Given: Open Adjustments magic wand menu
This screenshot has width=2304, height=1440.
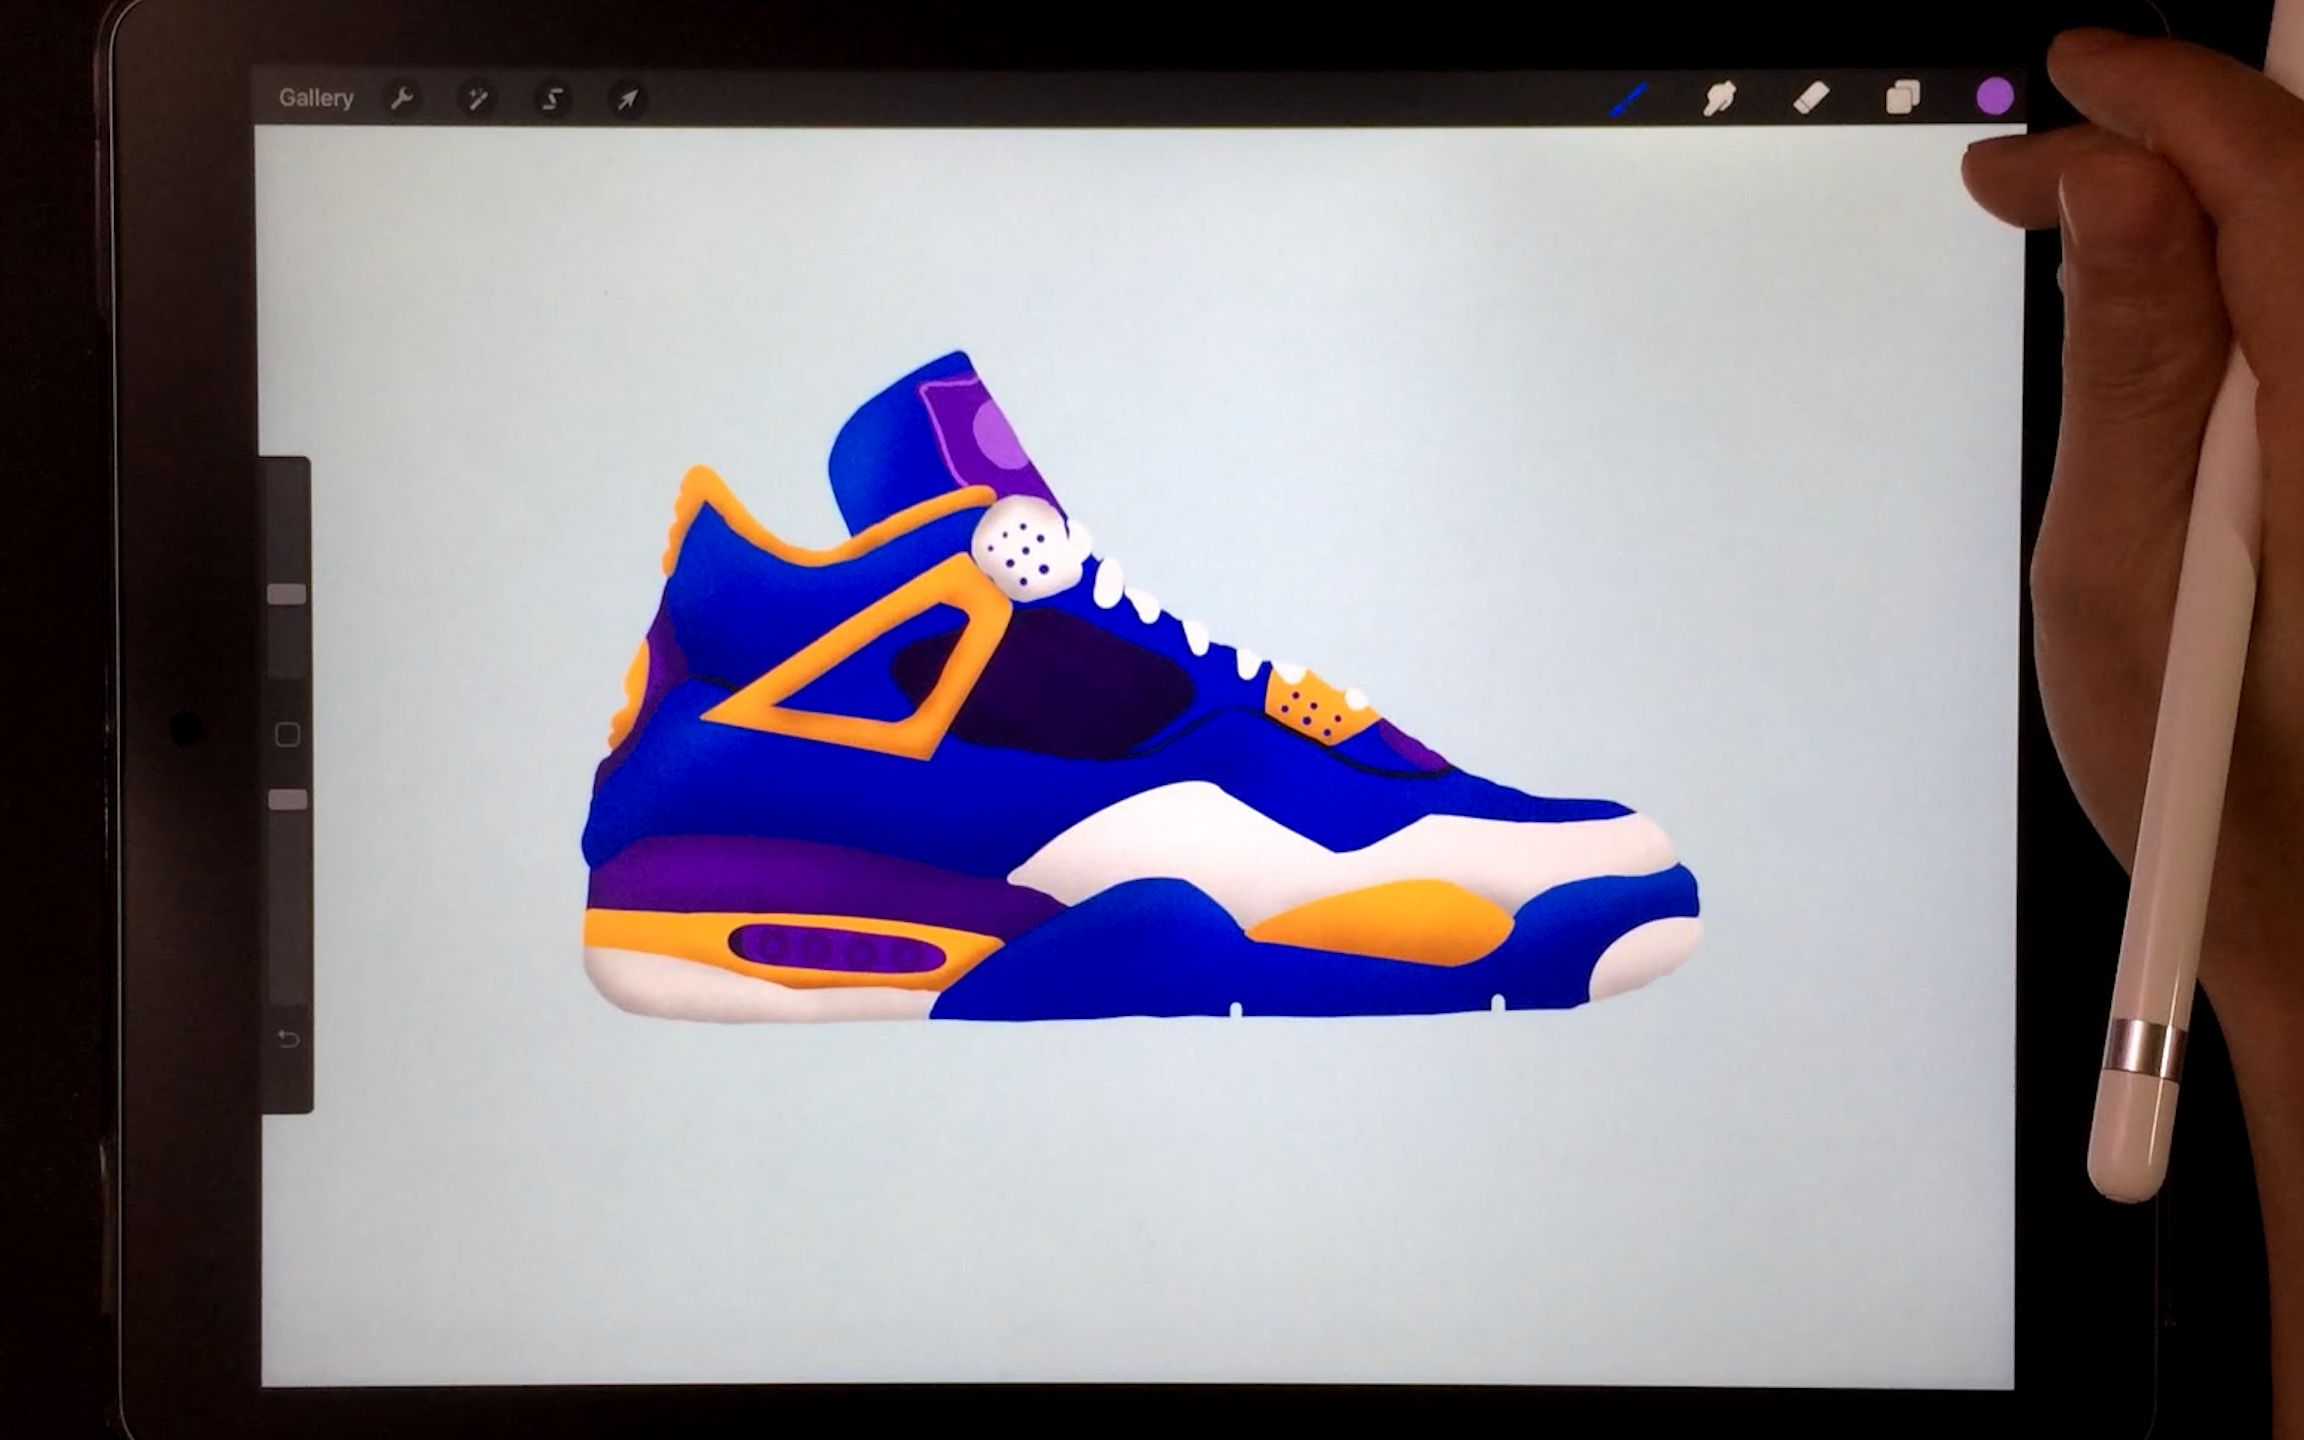Looking at the screenshot, I should (x=477, y=99).
